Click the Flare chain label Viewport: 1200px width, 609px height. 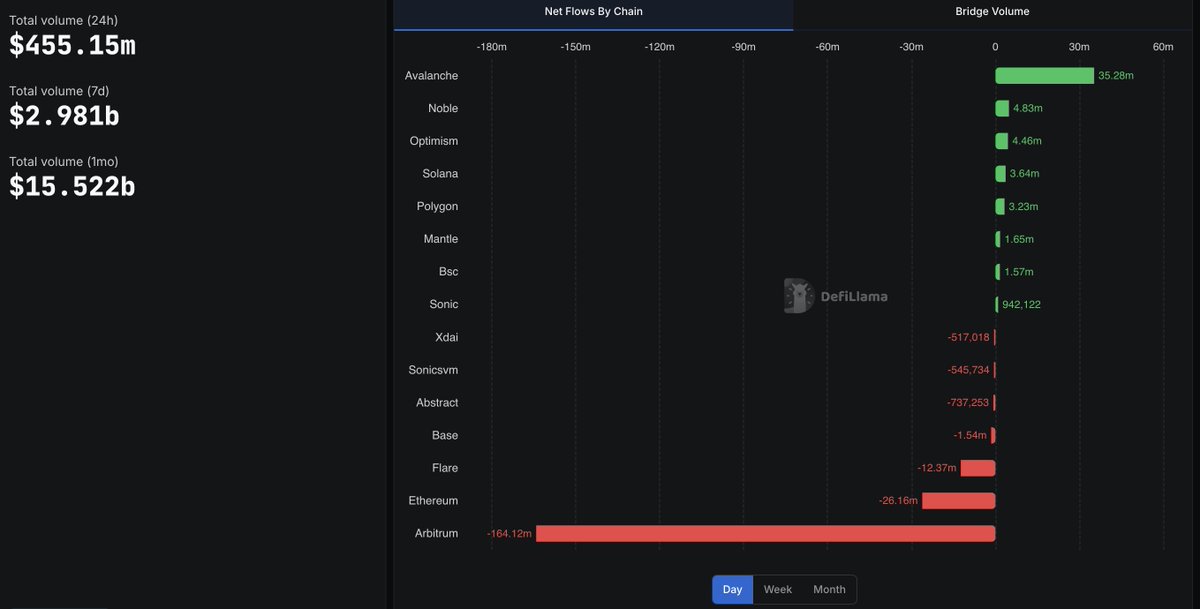pos(445,468)
